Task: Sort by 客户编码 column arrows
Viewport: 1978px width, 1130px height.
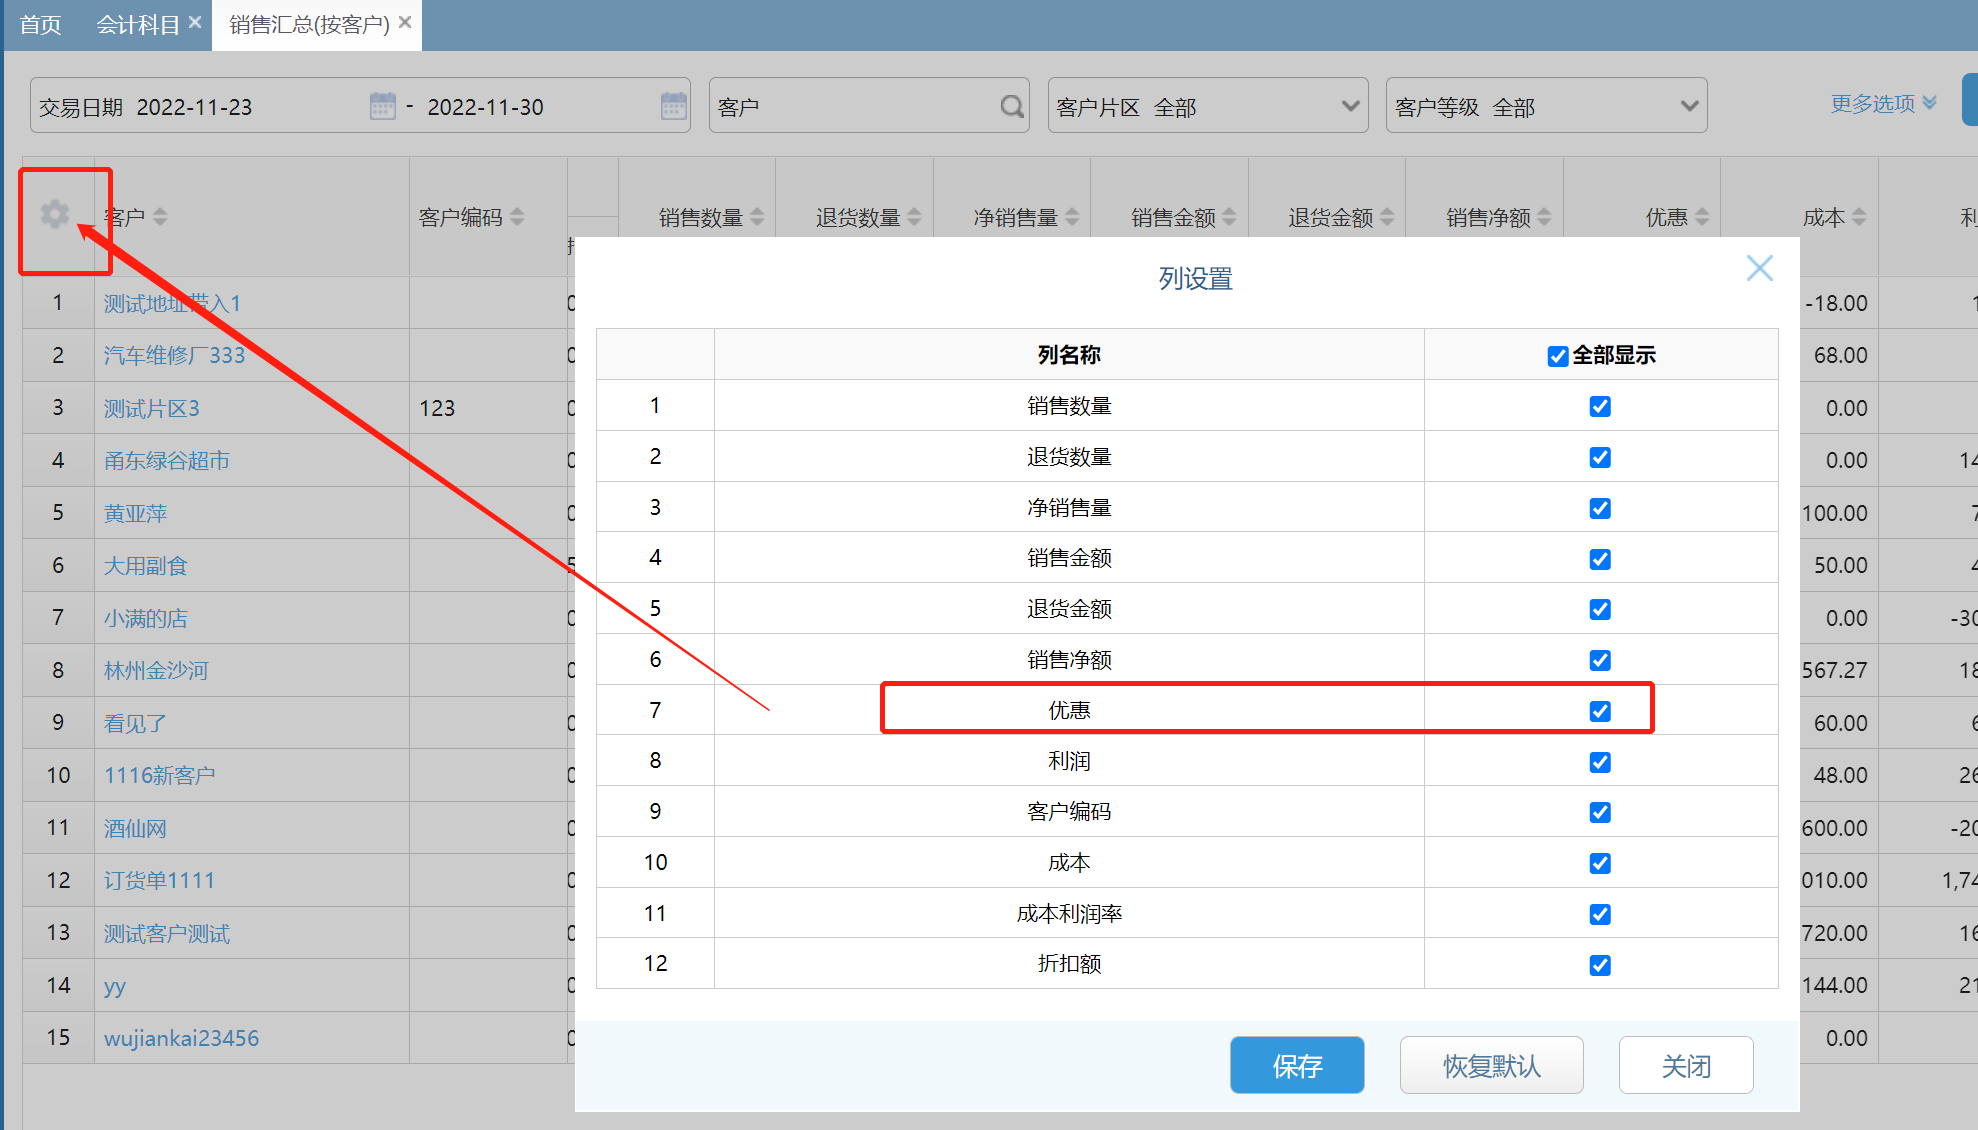Action: pos(517,217)
